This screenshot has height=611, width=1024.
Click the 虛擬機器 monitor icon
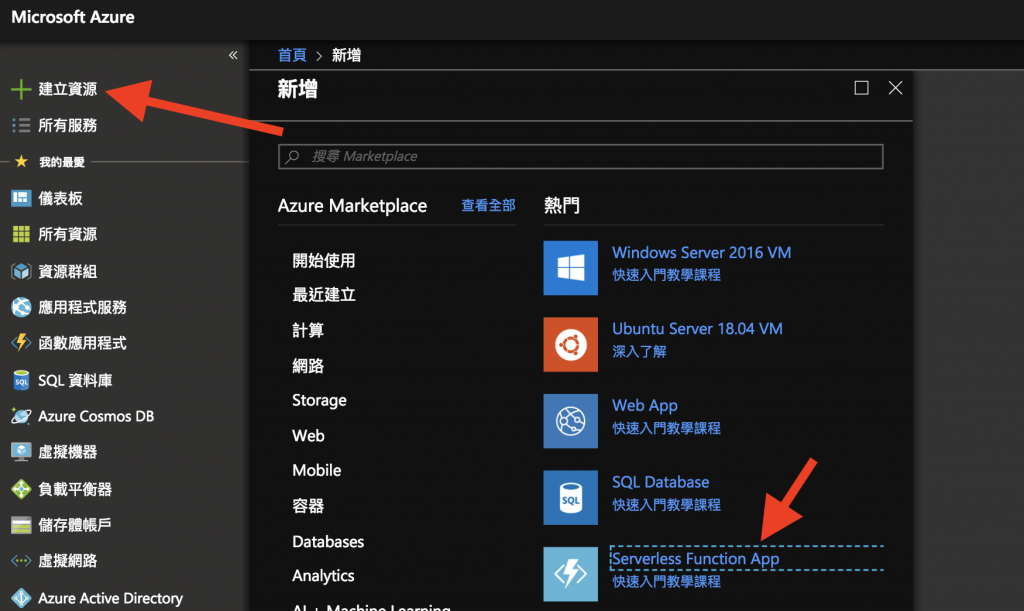[21, 452]
